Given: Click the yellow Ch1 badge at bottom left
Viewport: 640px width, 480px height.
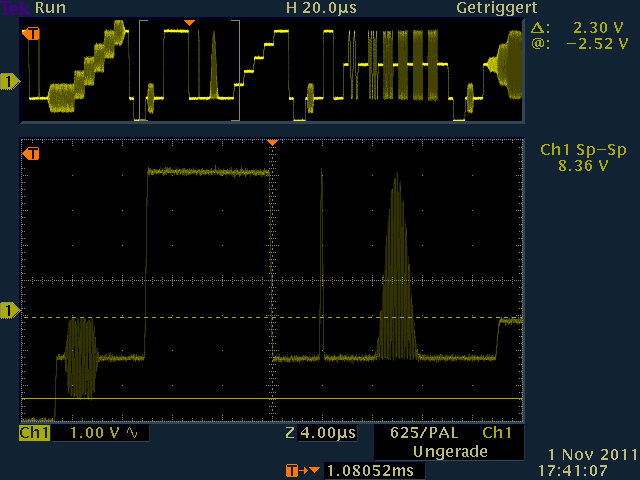Looking at the screenshot, I should [x=34, y=434].
